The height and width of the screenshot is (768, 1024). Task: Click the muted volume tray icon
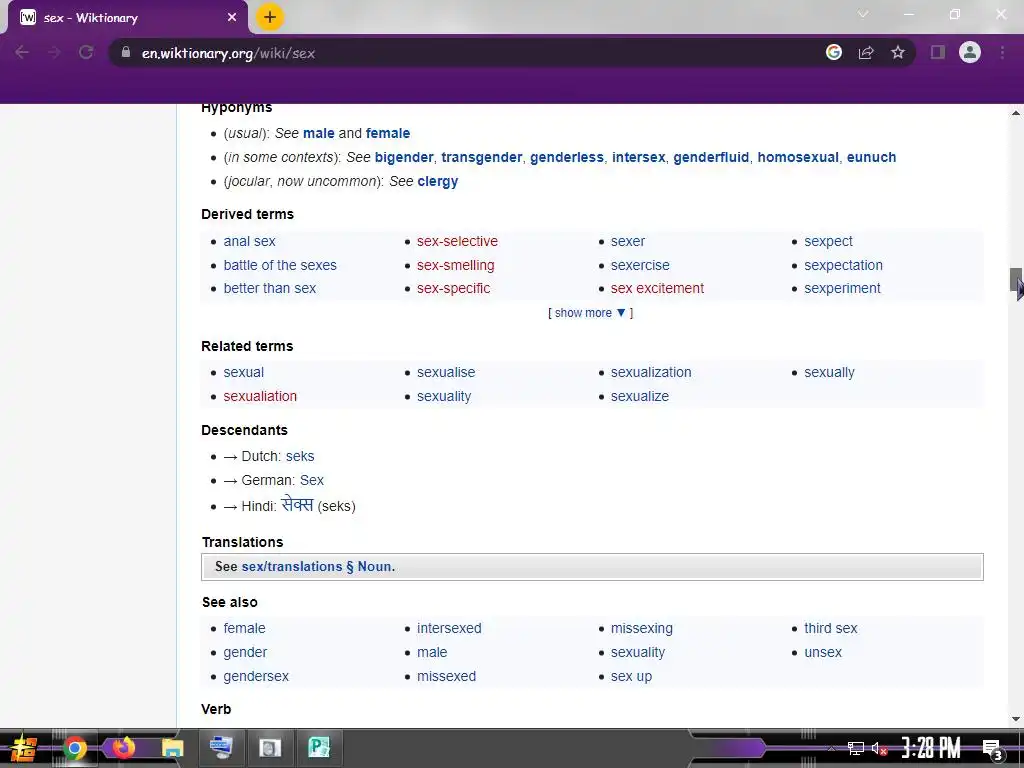880,748
